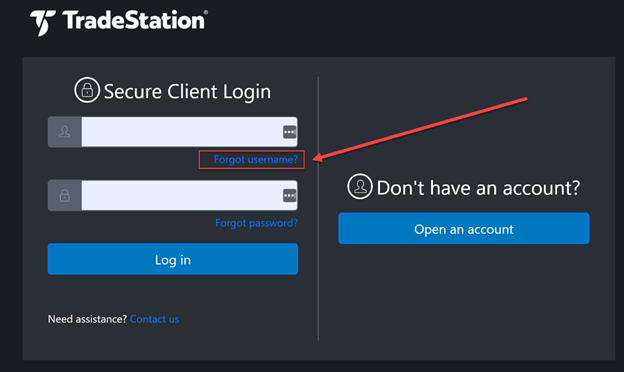Focus the username input field
The width and height of the screenshot is (624, 372).
coord(189,132)
